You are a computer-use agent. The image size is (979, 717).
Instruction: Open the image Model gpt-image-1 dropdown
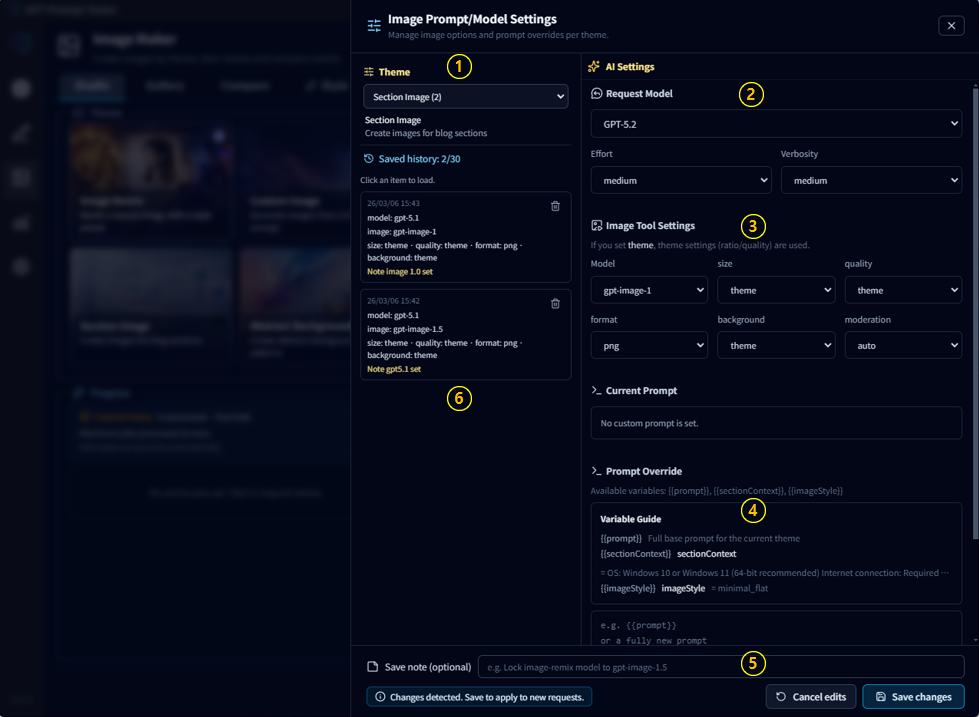point(649,290)
